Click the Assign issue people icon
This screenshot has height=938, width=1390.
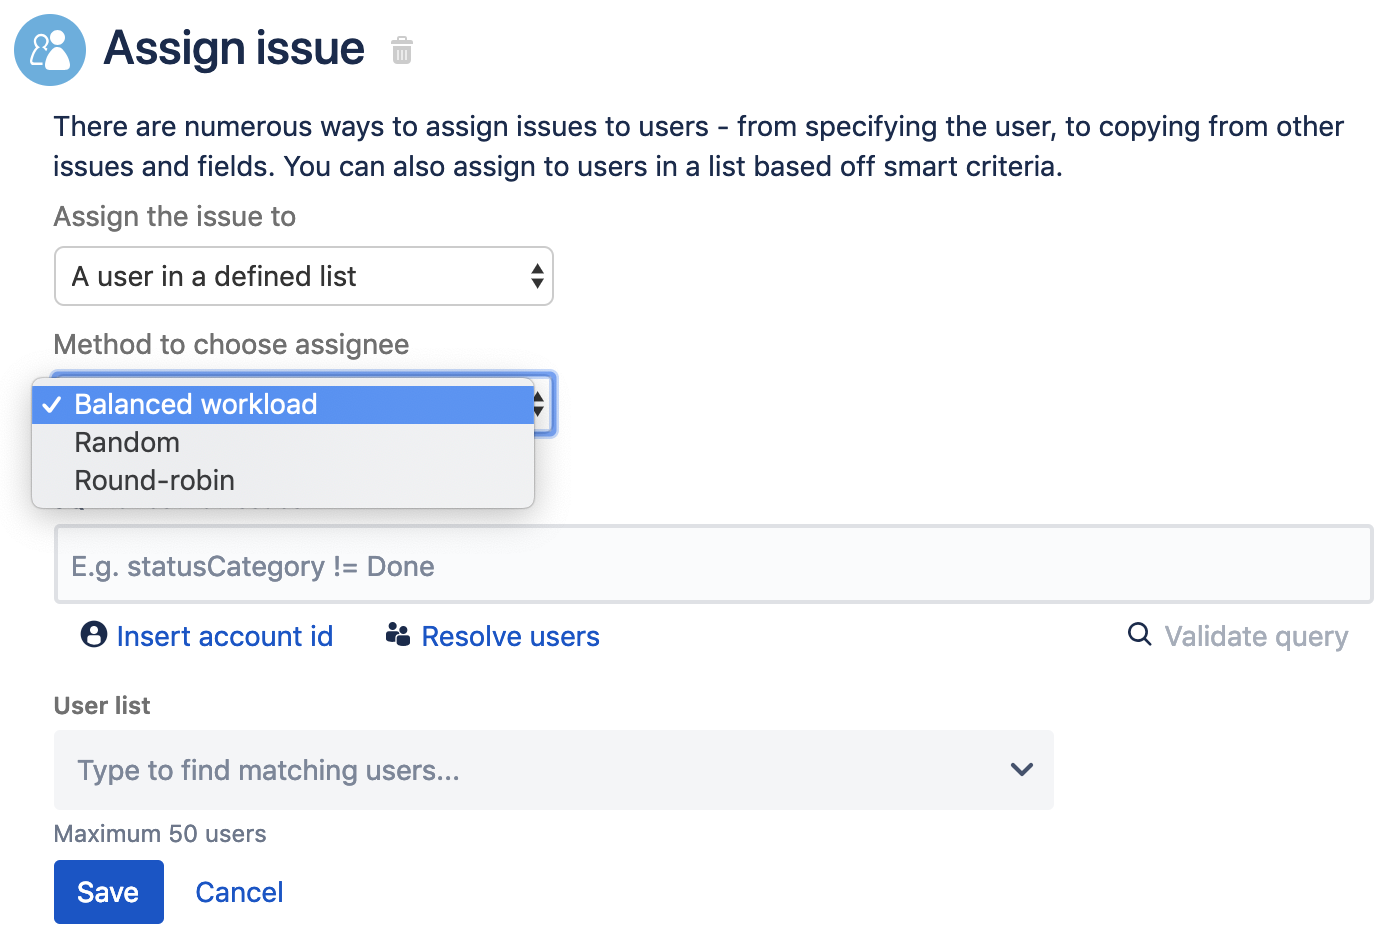point(50,50)
